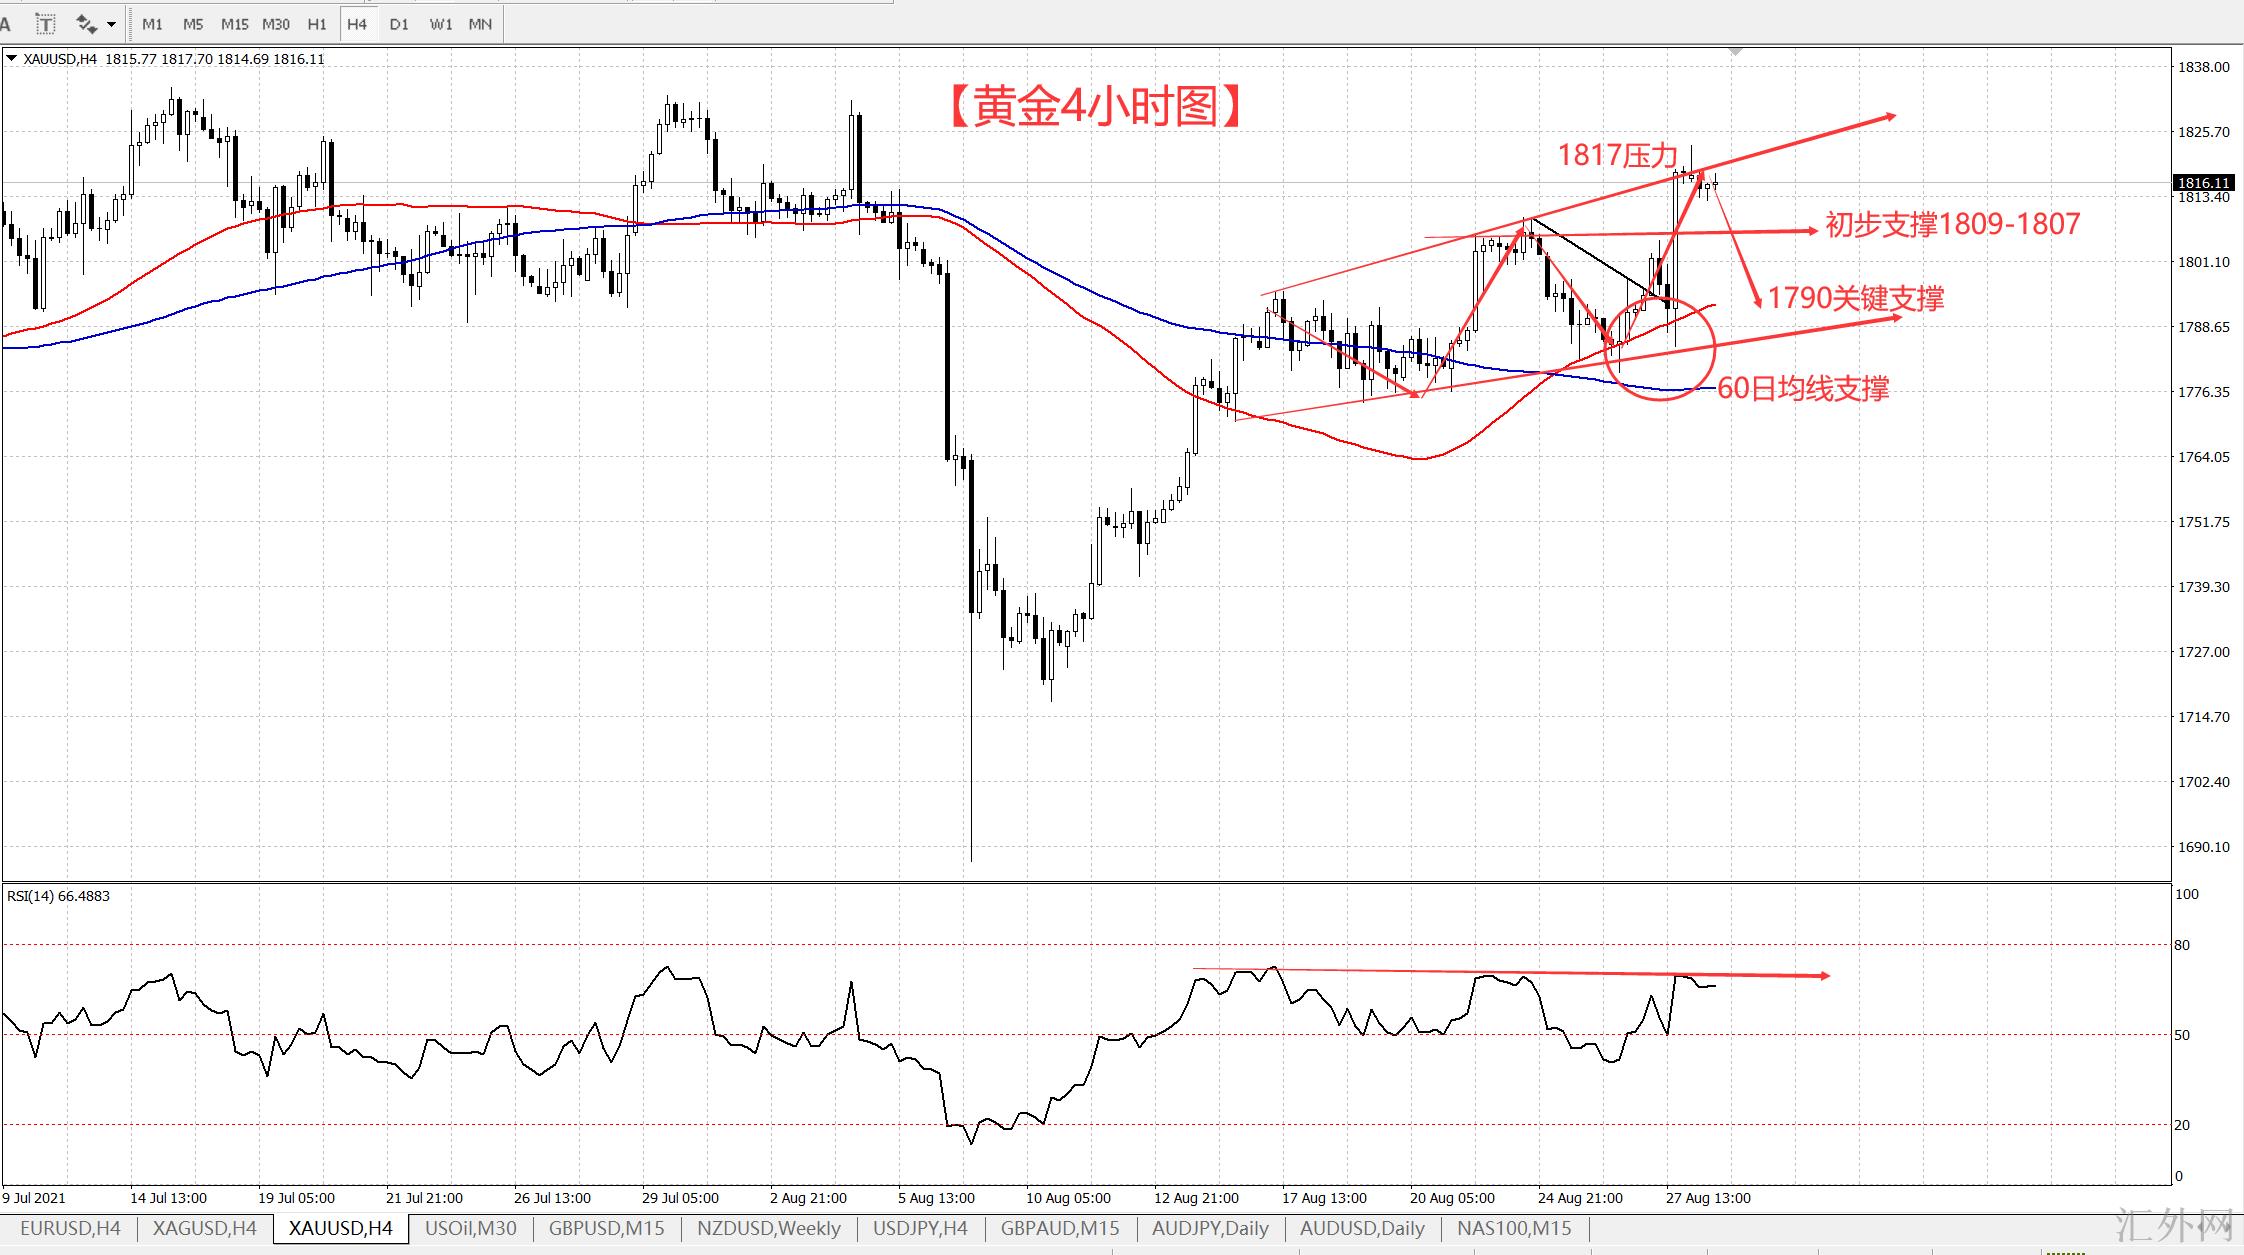Open the EURUSD,H4 chart tab
The width and height of the screenshot is (2244, 1255).
[70, 1228]
